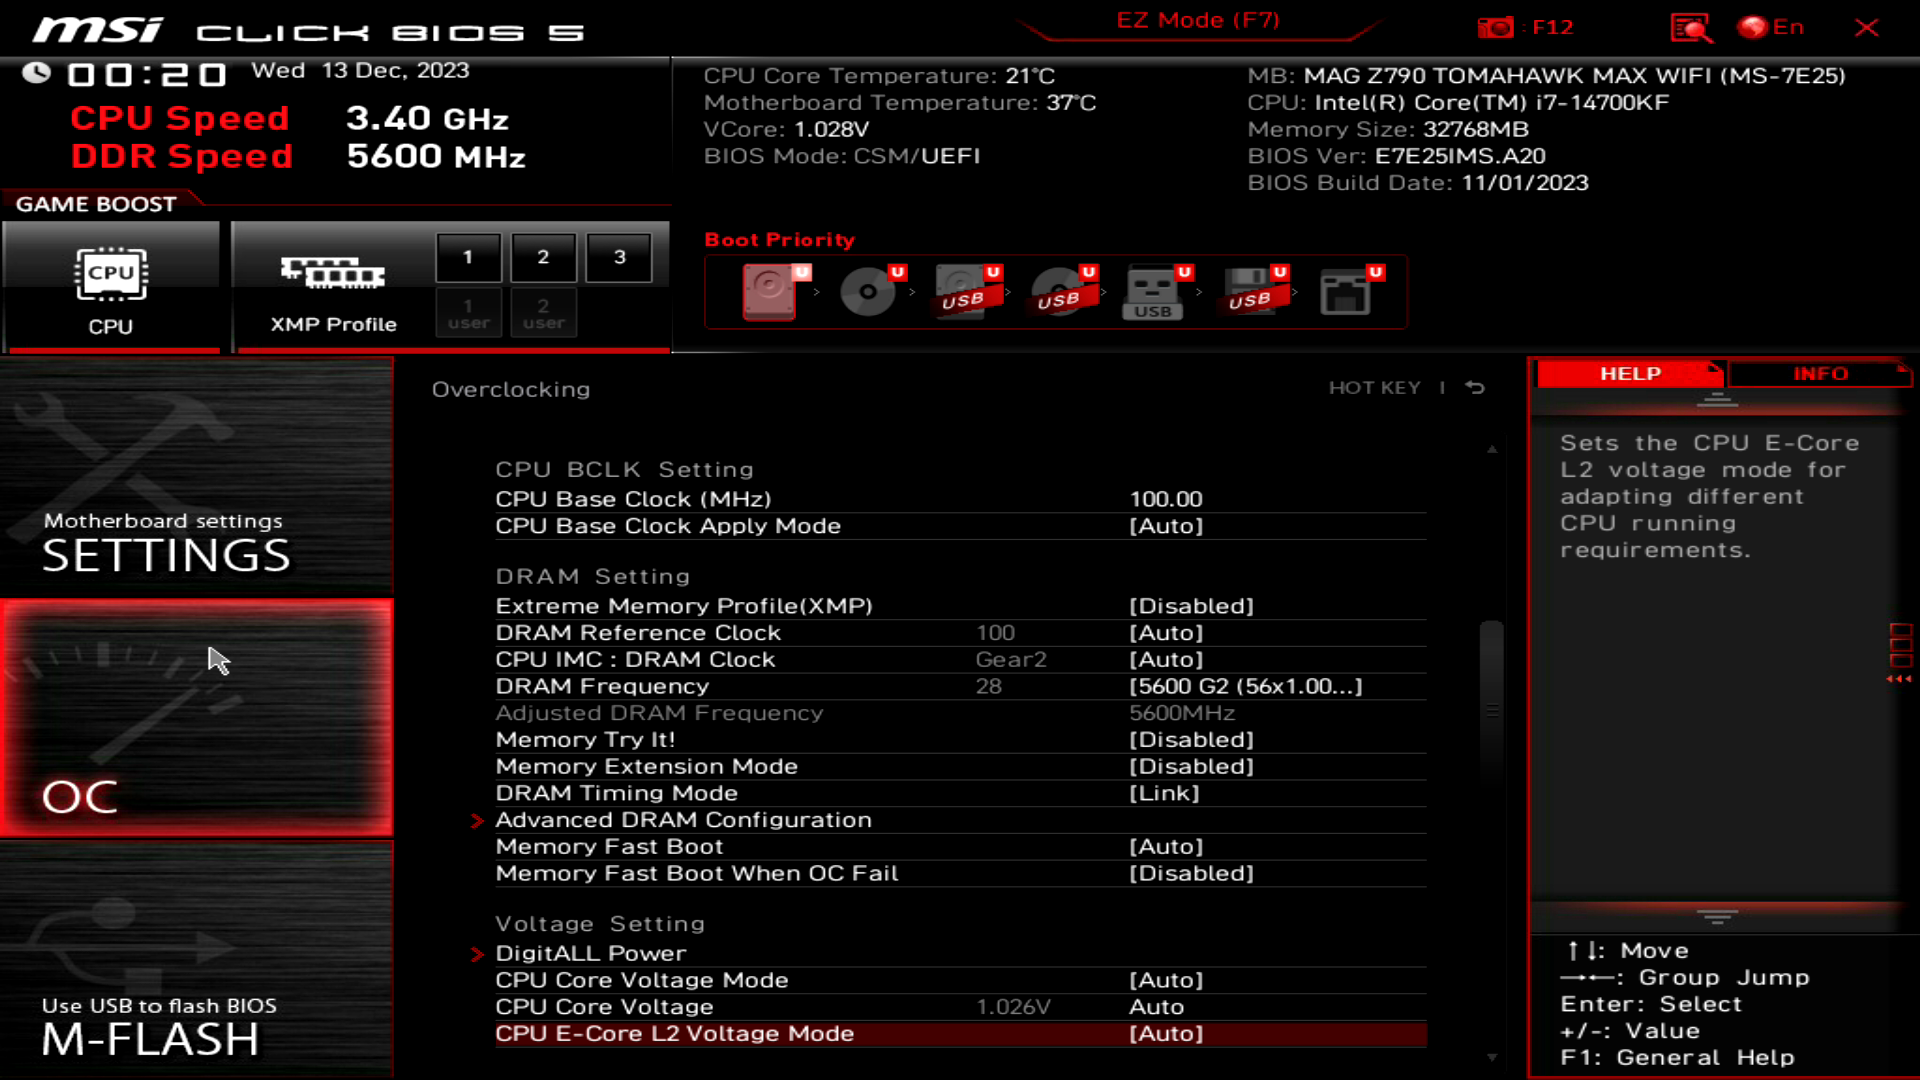The height and width of the screenshot is (1080, 1920).
Task: Expand Advanced DRAM Configuration tree
Action: coord(683,819)
